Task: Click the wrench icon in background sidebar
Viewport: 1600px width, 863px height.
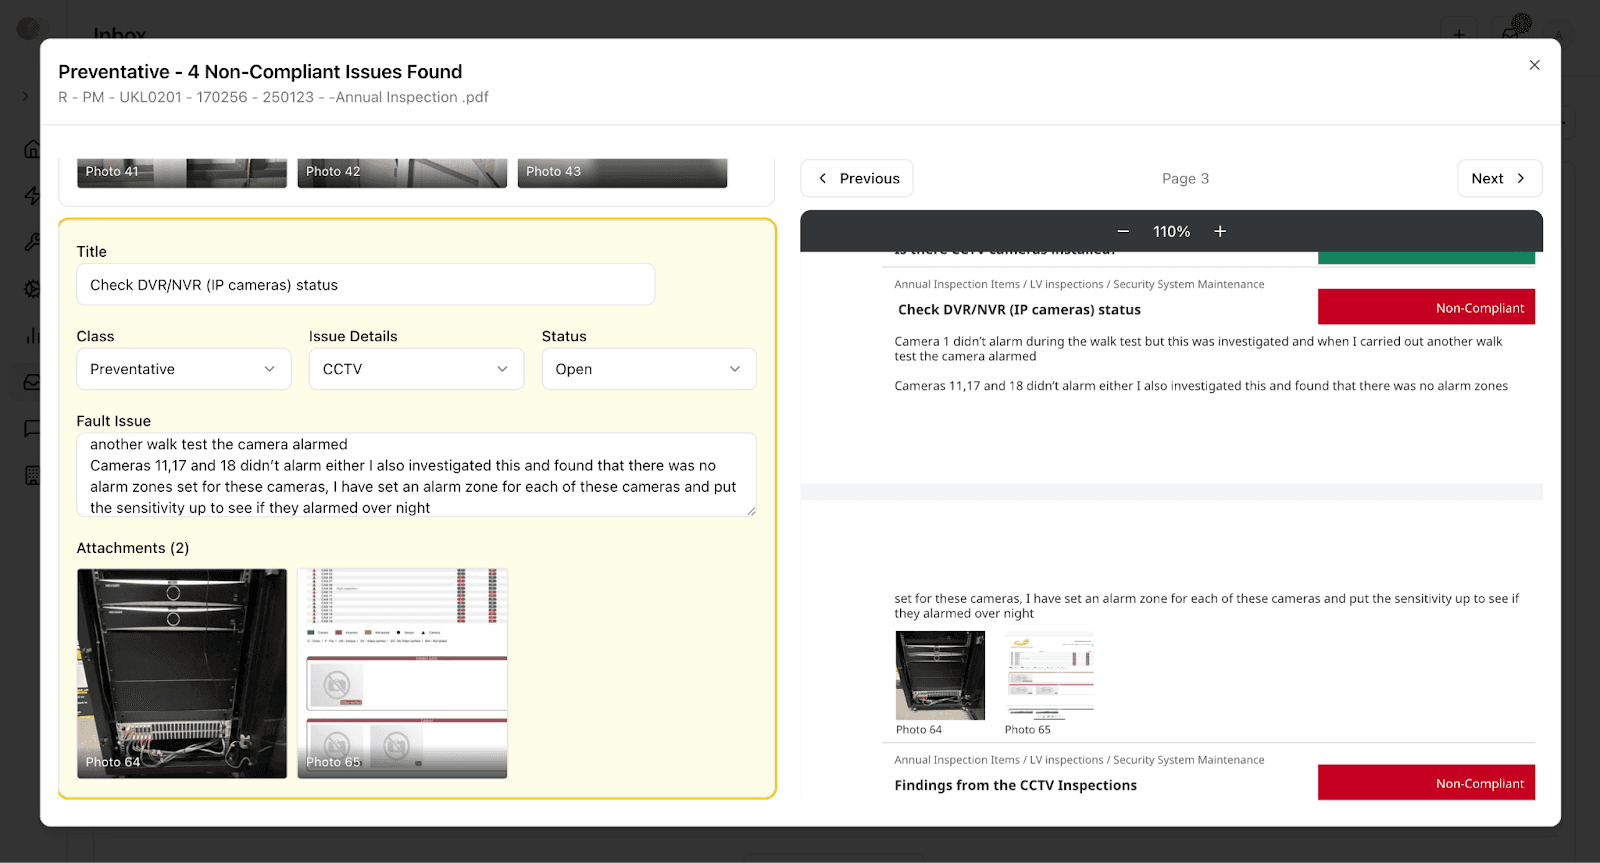Action: [32, 242]
